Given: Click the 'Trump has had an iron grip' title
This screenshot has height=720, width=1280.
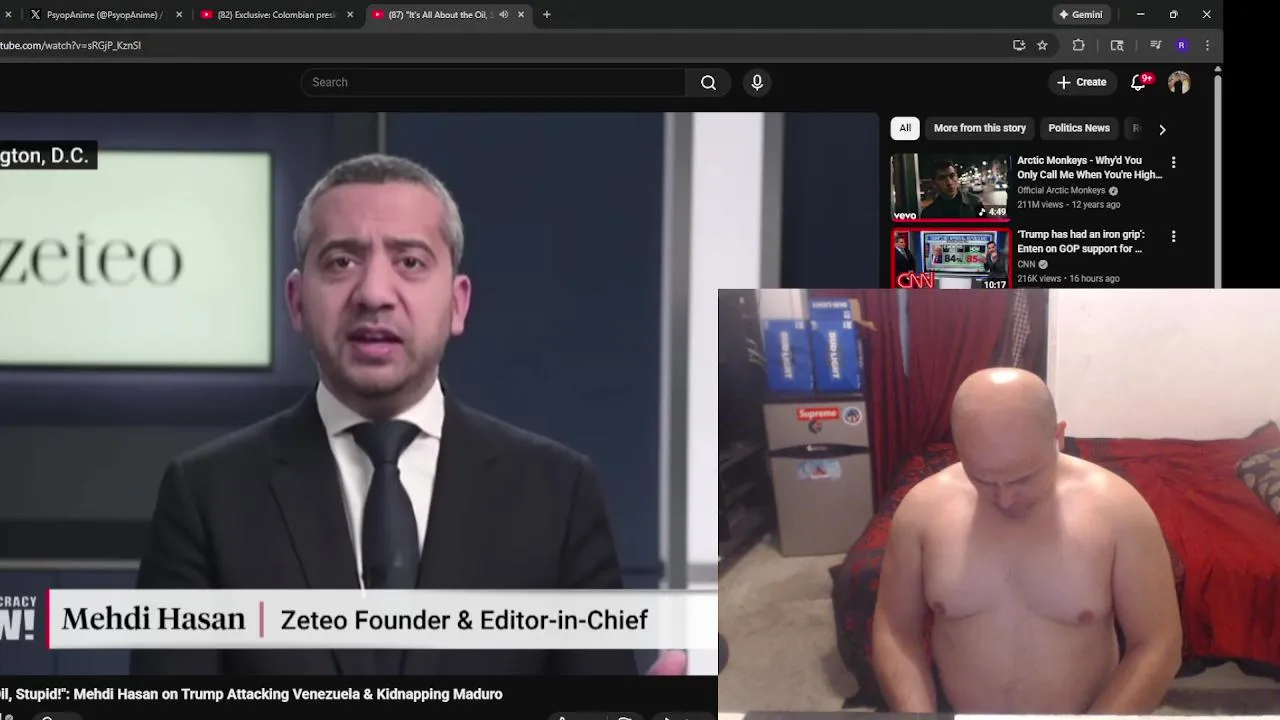Looking at the screenshot, I should pos(1080,241).
